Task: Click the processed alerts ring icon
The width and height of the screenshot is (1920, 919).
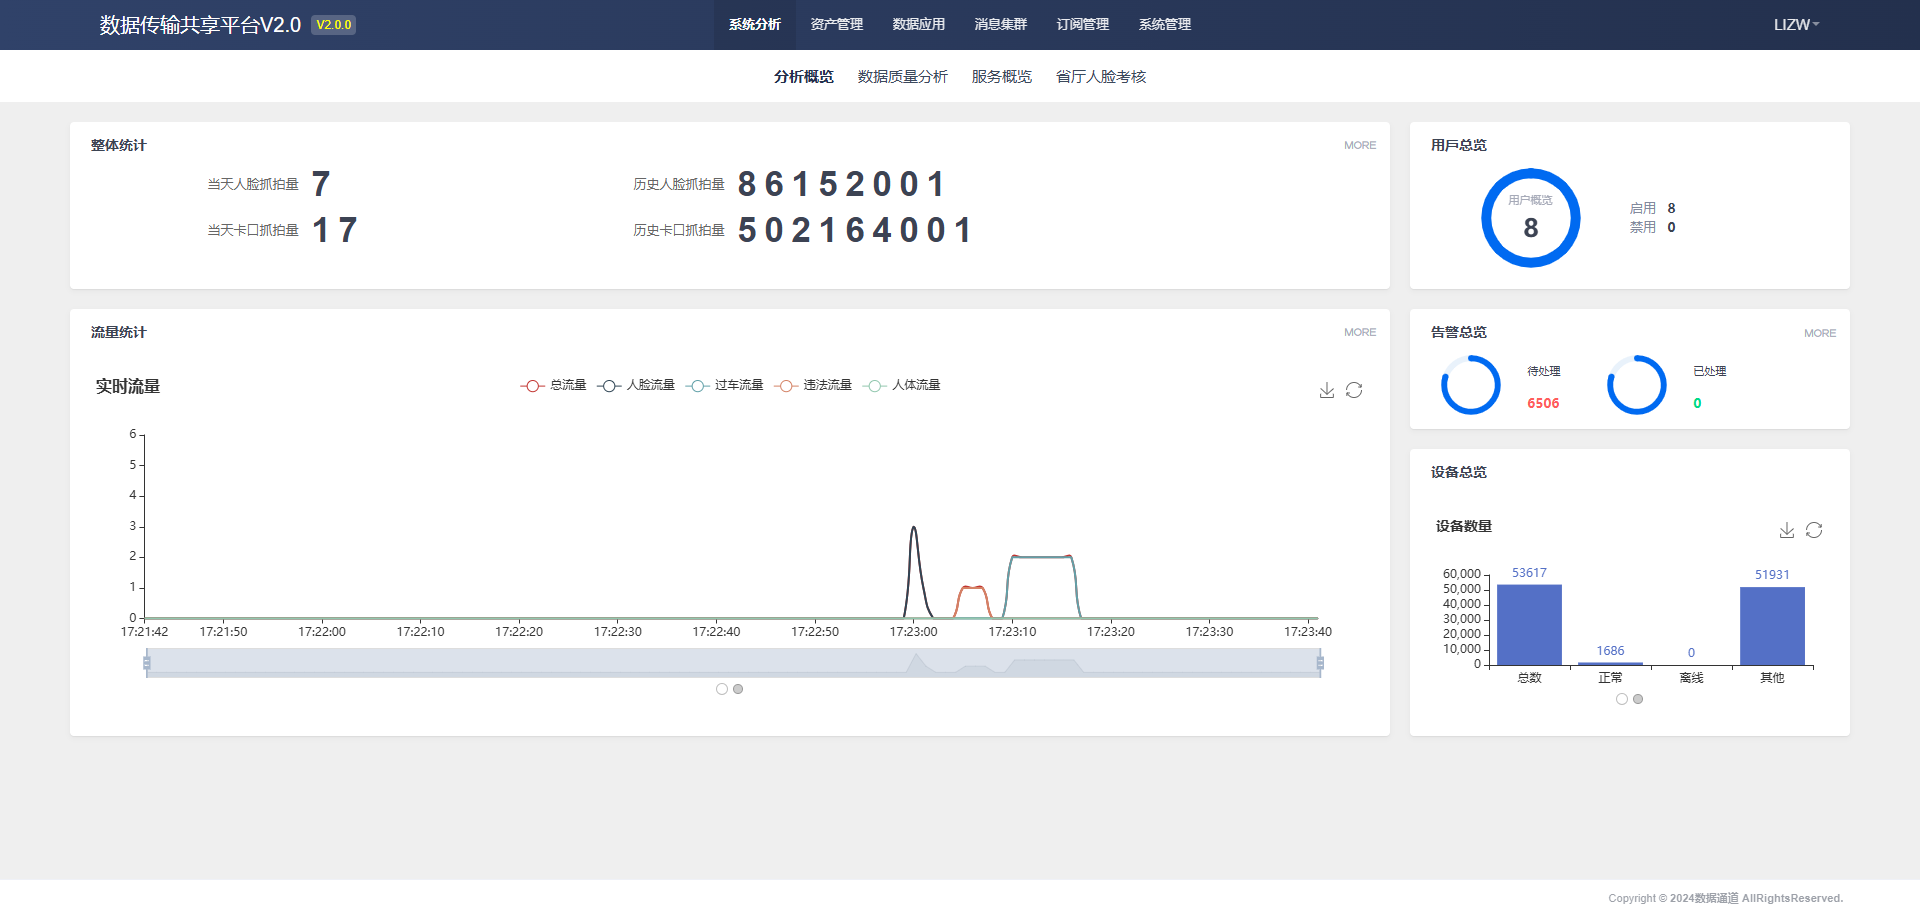Action: coord(1636,385)
